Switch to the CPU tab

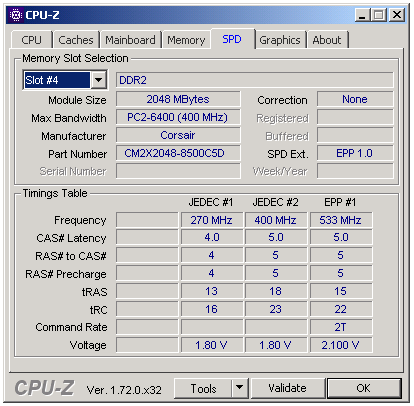(x=32, y=40)
